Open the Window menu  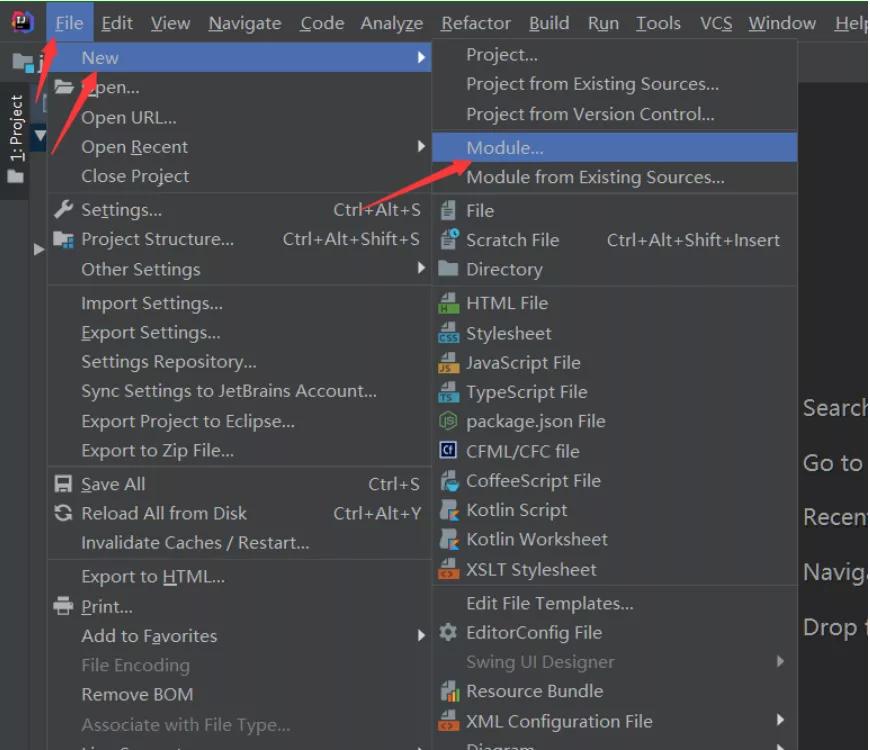(782, 23)
